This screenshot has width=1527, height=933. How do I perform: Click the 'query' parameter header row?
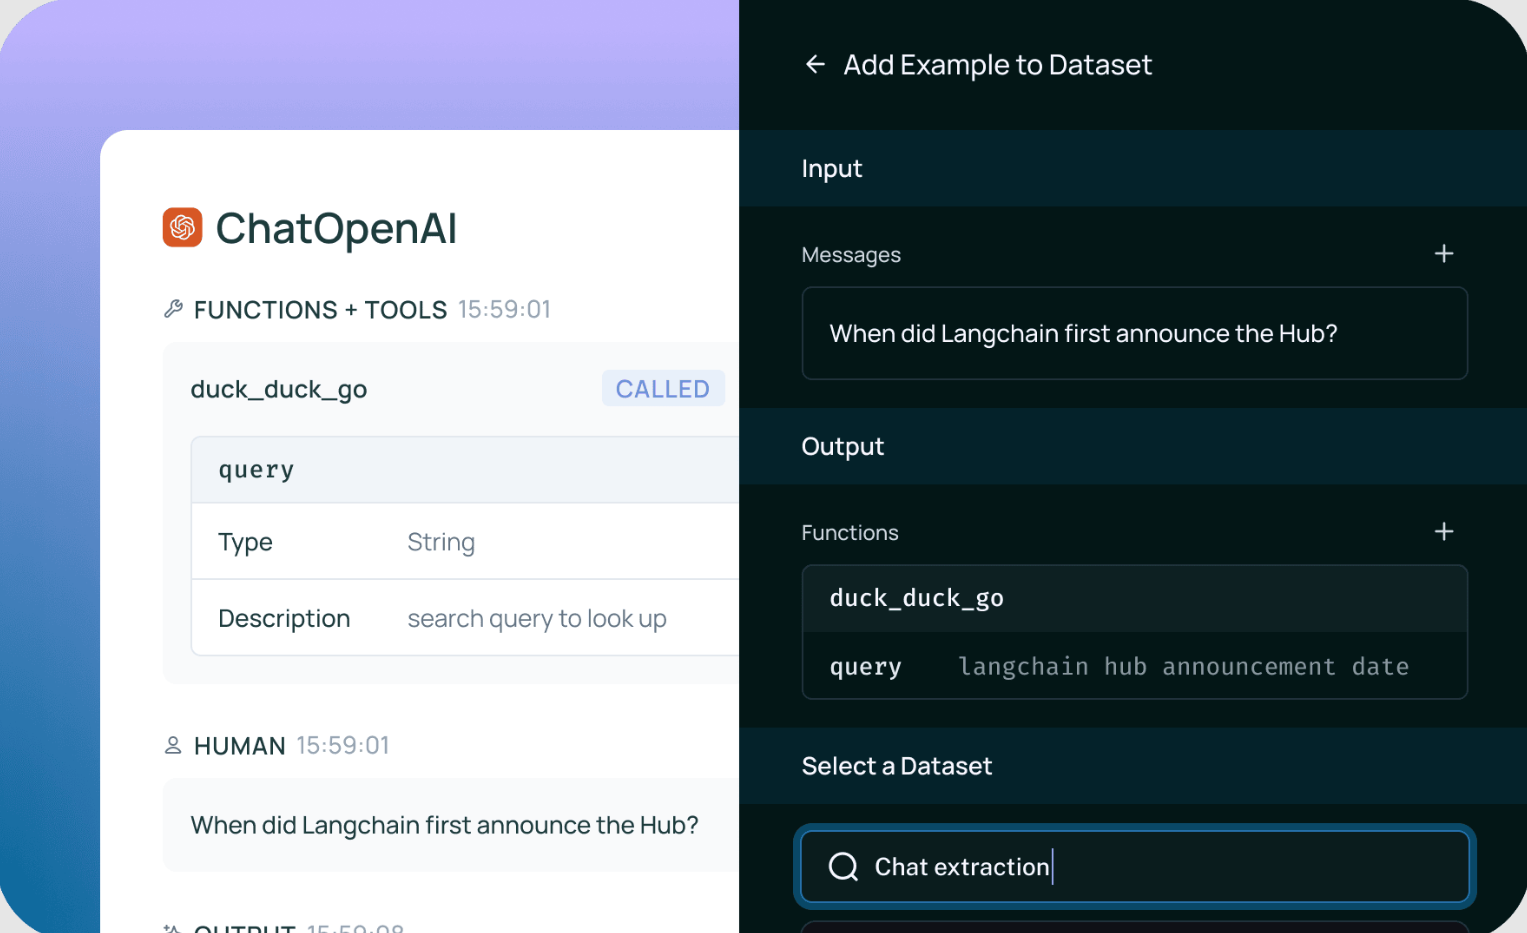coord(465,470)
